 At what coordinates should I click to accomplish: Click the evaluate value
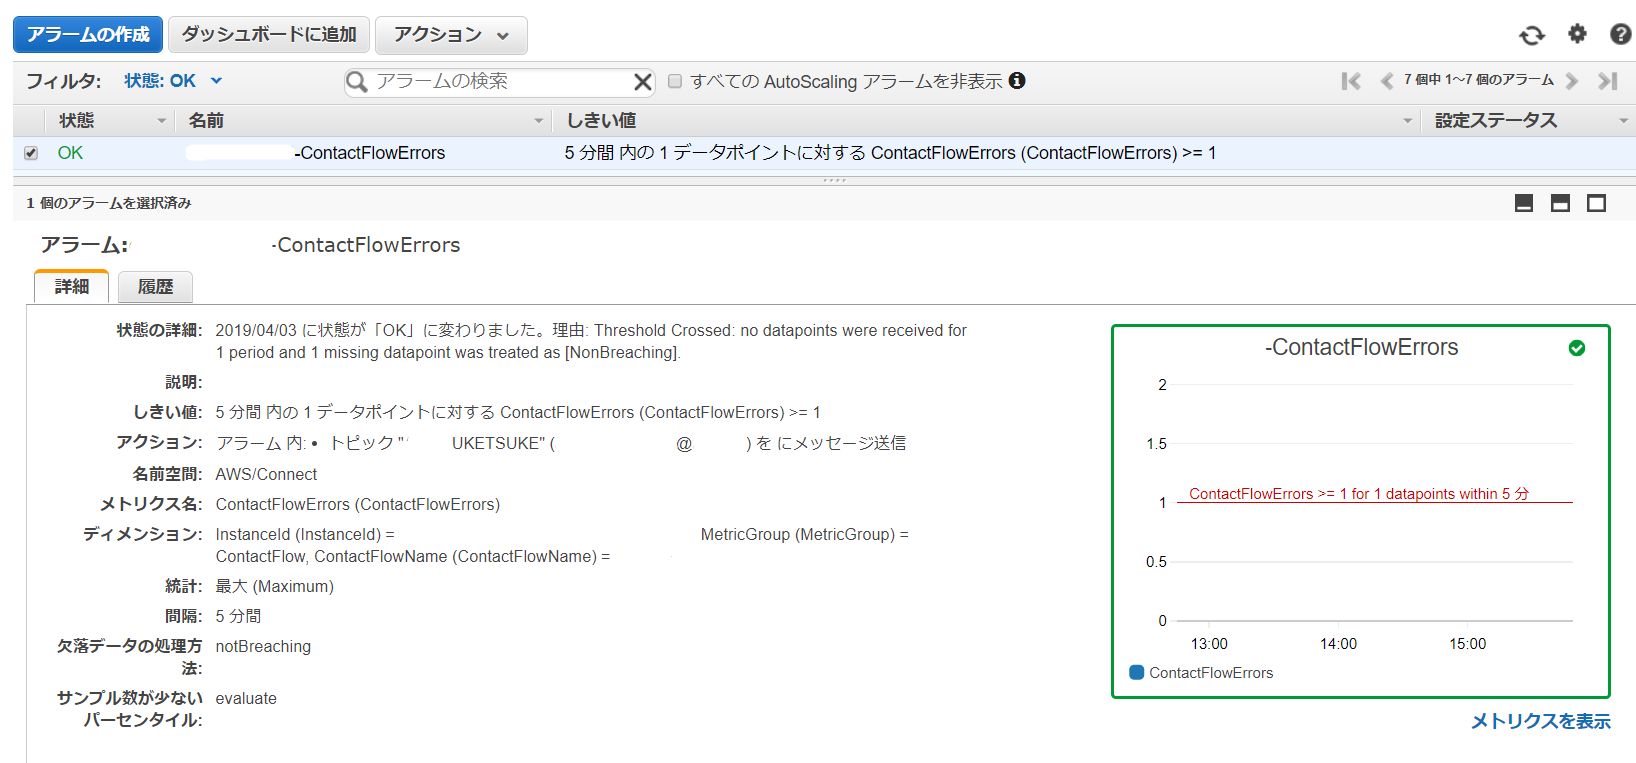click(246, 698)
